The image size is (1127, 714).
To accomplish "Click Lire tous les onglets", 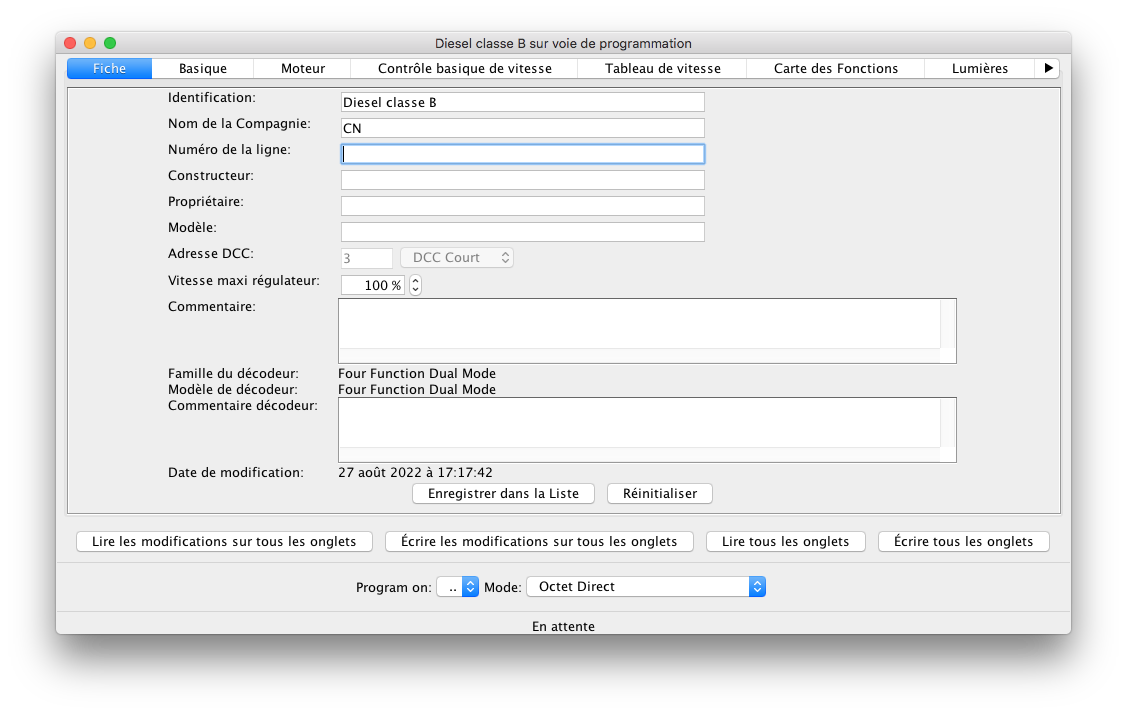I will point(785,542).
